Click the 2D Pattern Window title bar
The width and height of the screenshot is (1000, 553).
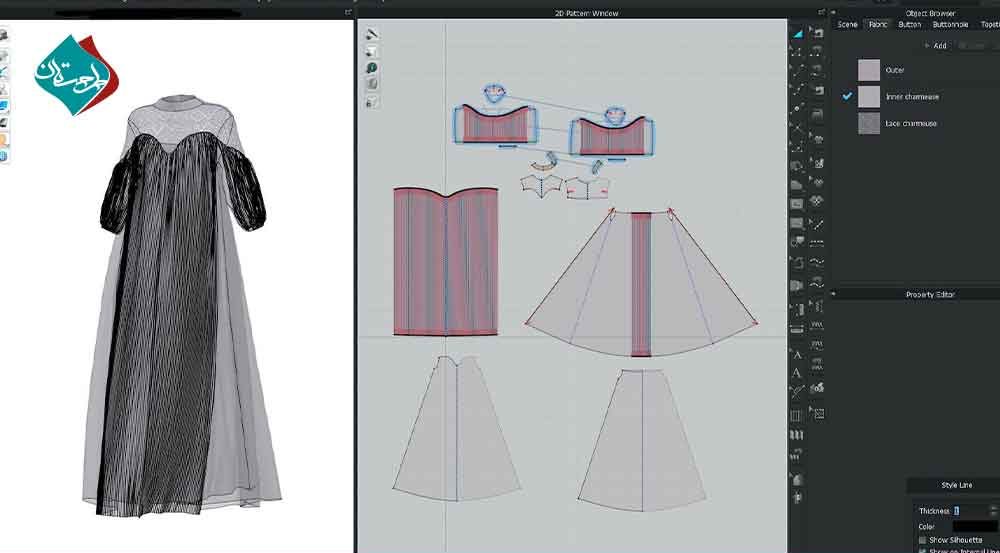pyautogui.click(x=586, y=13)
